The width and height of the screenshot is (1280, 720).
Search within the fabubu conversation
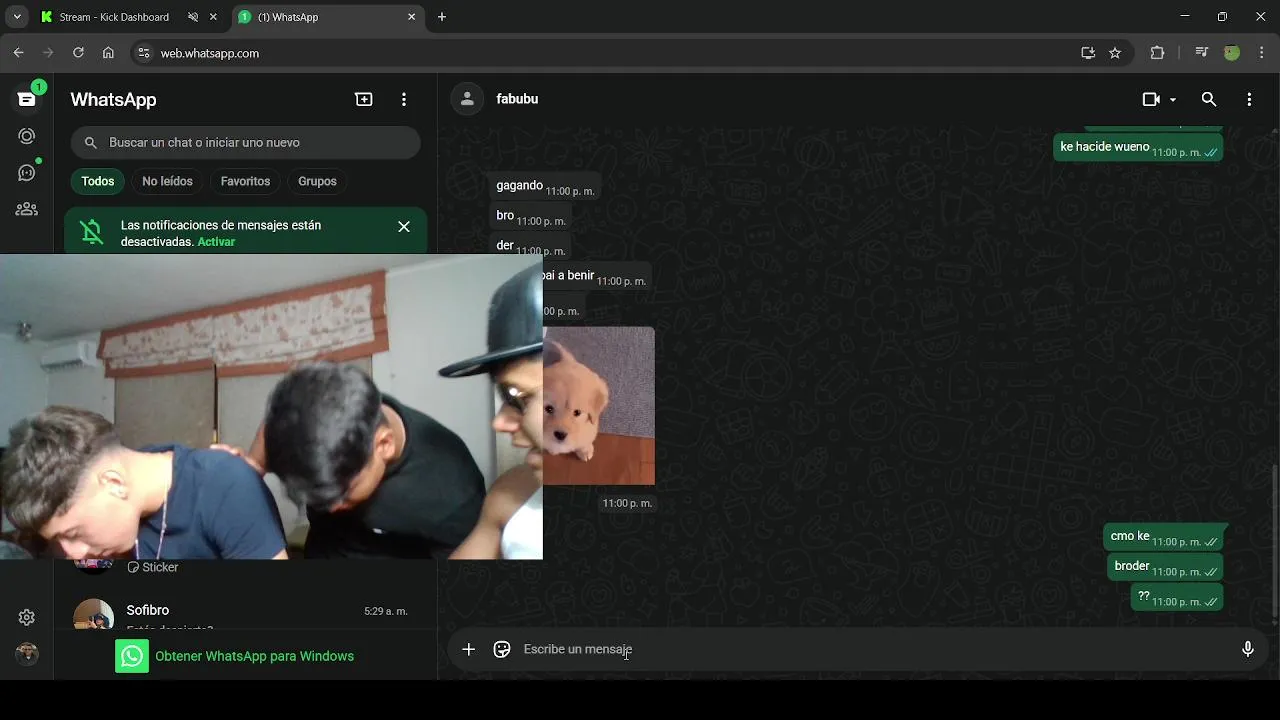click(x=1209, y=99)
